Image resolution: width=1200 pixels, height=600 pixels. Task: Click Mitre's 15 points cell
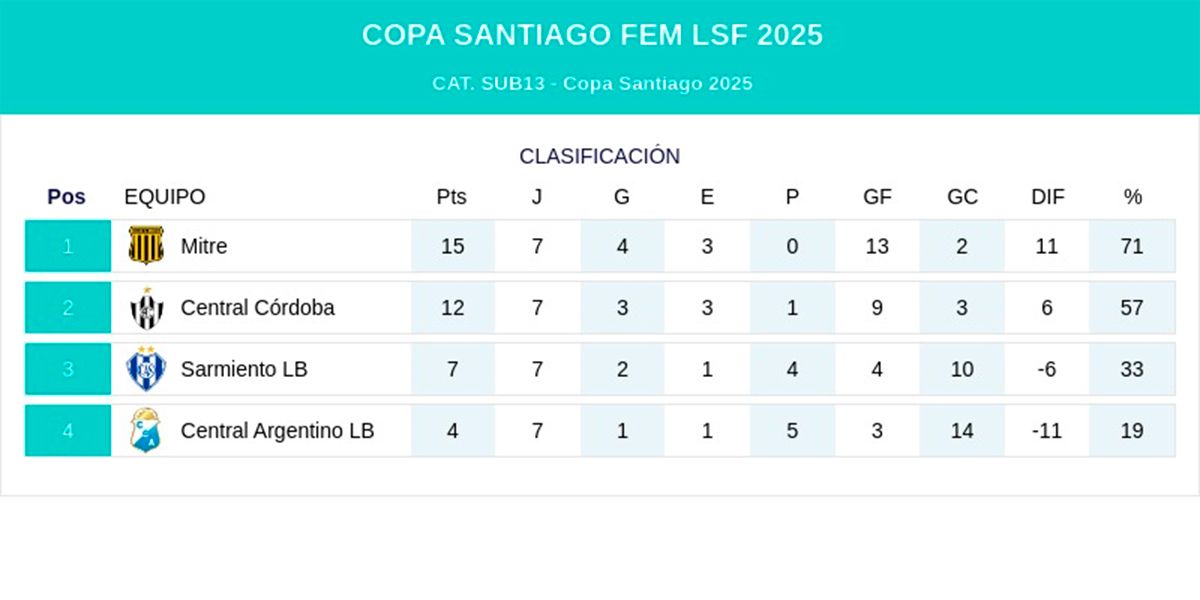click(452, 246)
